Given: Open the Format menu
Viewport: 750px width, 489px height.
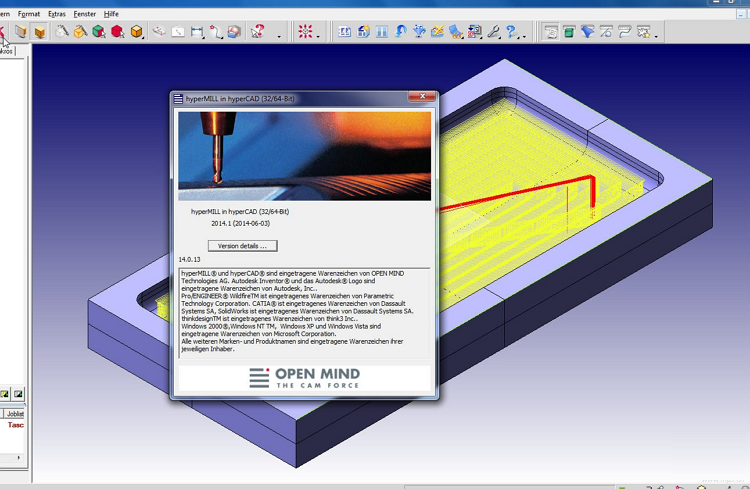Looking at the screenshot, I should 29,14.
